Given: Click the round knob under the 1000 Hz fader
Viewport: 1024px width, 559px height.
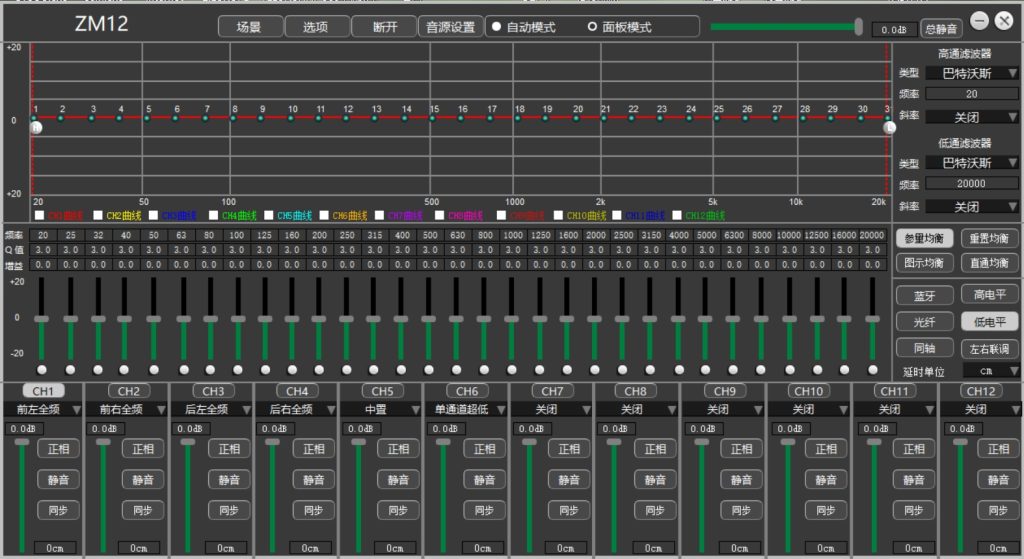Looking at the screenshot, I should pyautogui.click(x=511, y=370).
